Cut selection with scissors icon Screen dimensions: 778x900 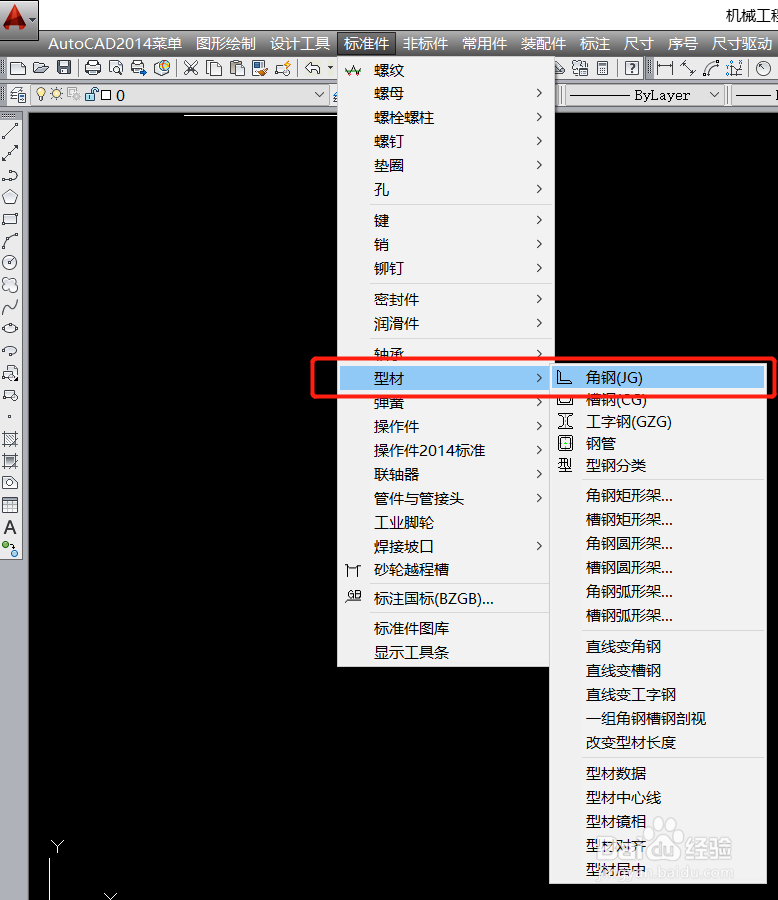[x=191, y=68]
